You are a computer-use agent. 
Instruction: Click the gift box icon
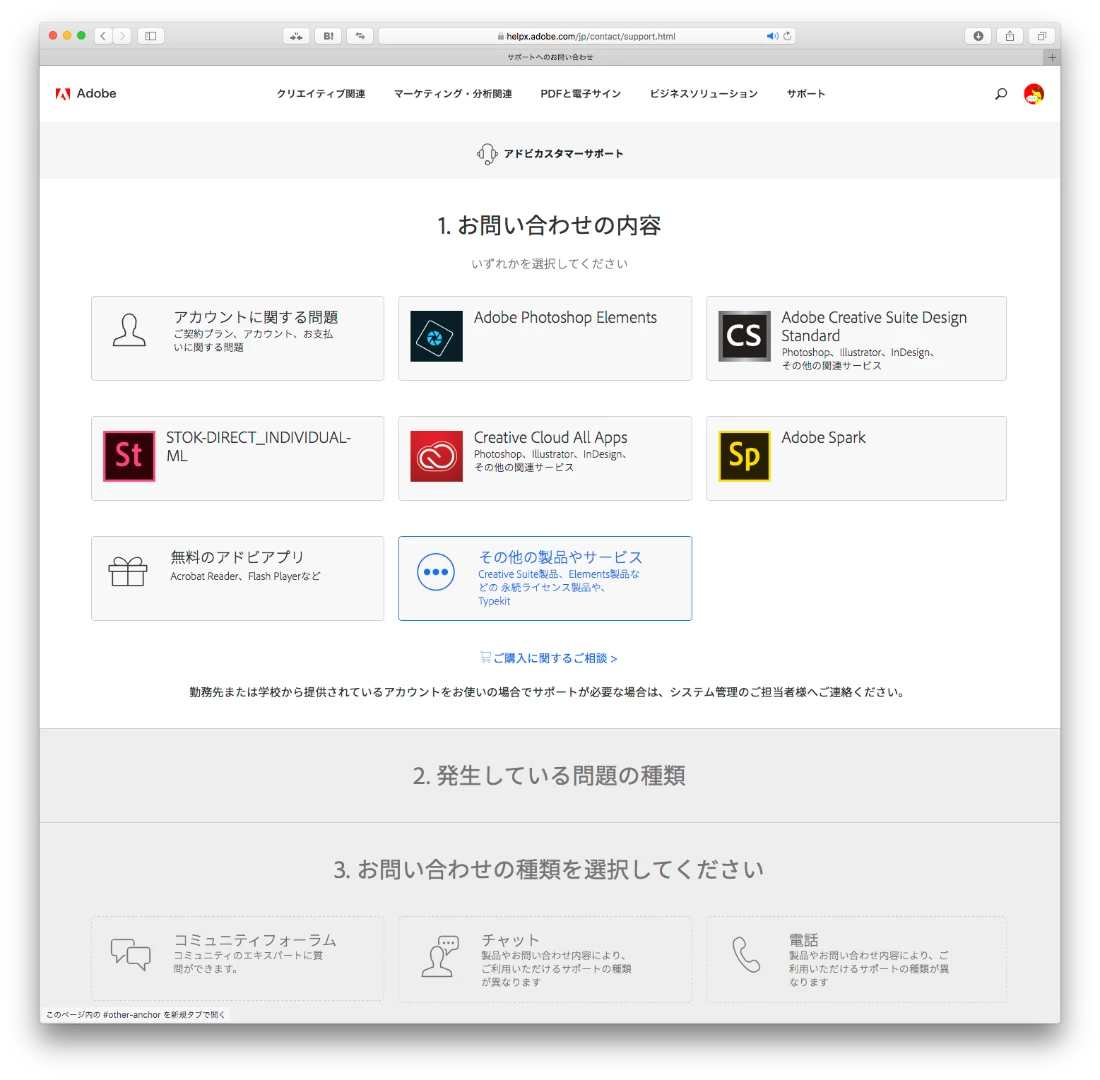128,571
